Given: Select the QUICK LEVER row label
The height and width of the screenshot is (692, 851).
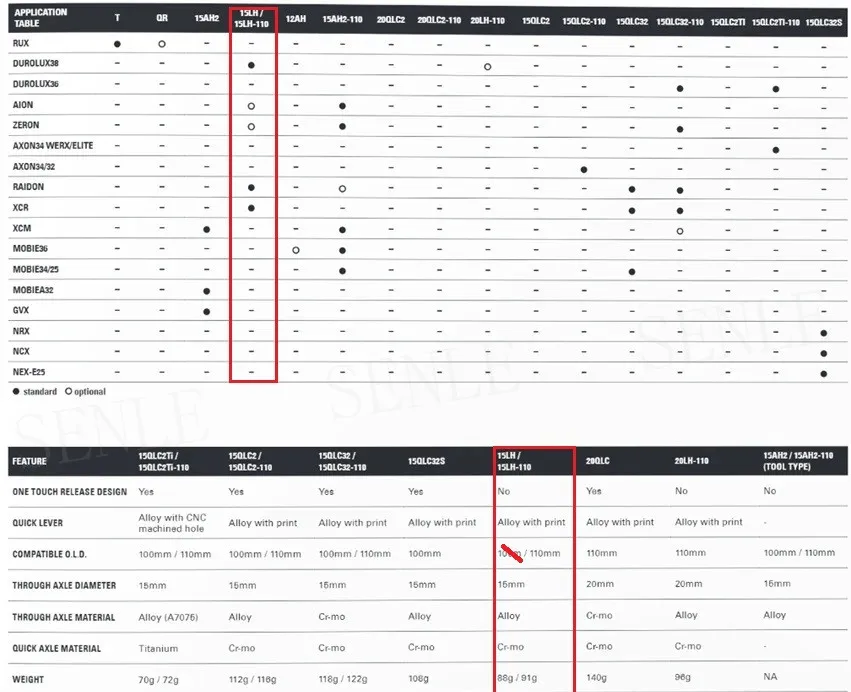Looking at the screenshot, I should (x=37, y=523).
